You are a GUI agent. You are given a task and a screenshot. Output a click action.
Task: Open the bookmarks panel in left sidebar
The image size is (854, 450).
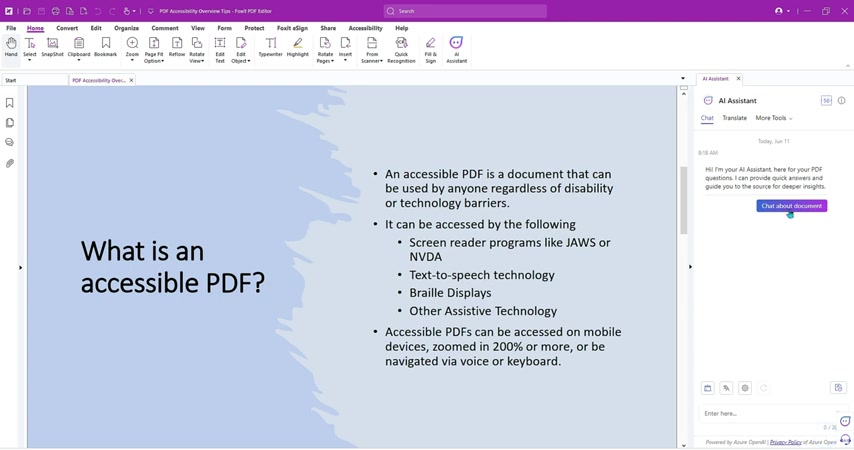coord(9,103)
